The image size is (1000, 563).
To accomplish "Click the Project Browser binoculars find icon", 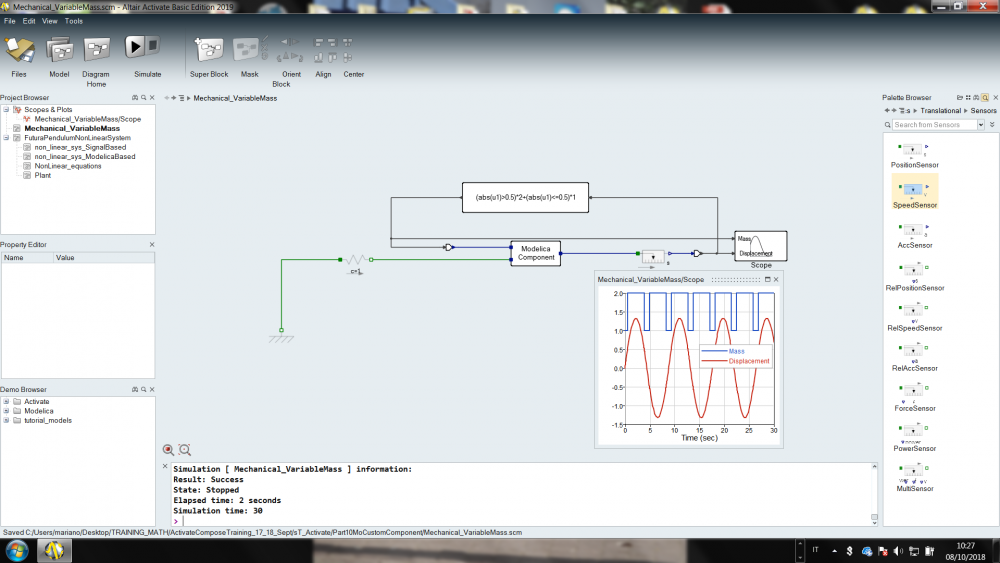I will click(x=135, y=98).
